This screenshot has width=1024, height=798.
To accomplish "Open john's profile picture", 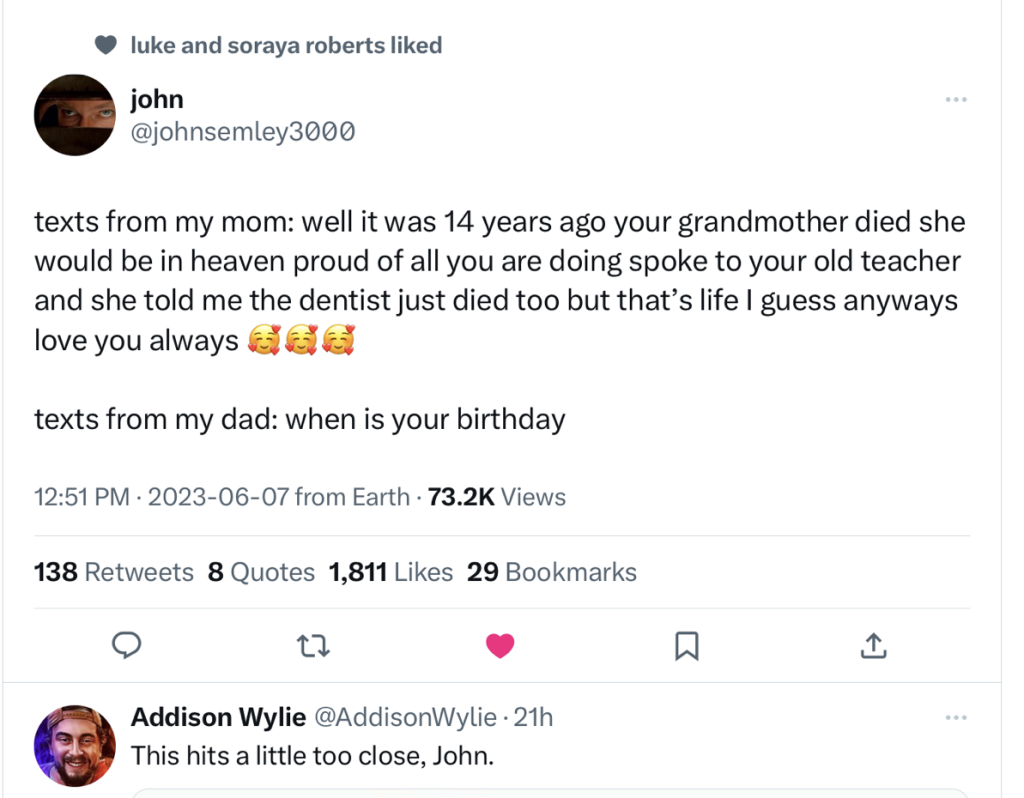I will point(75,114).
